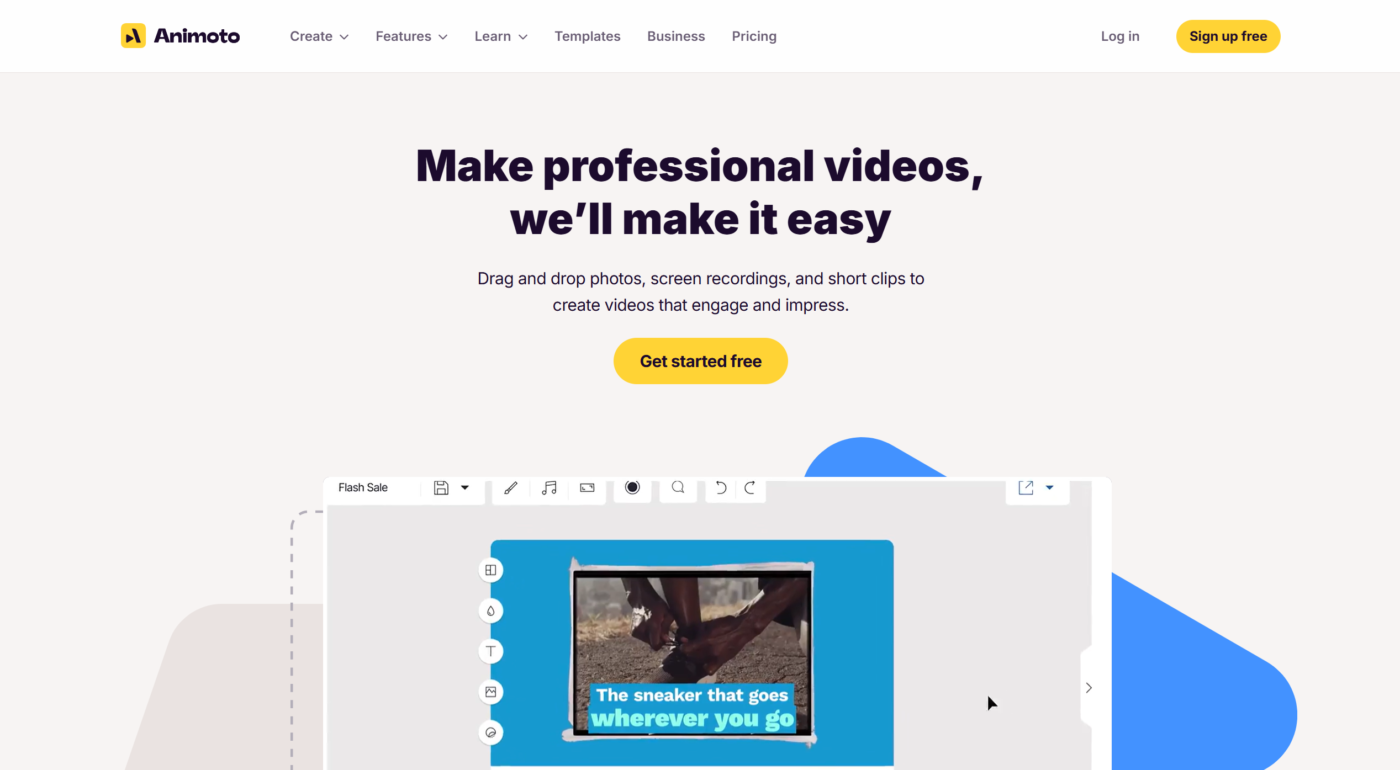Image resolution: width=1400 pixels, height=770 pixels.
Task: Click the redo arrow icon
Action: tap(749, 488)
